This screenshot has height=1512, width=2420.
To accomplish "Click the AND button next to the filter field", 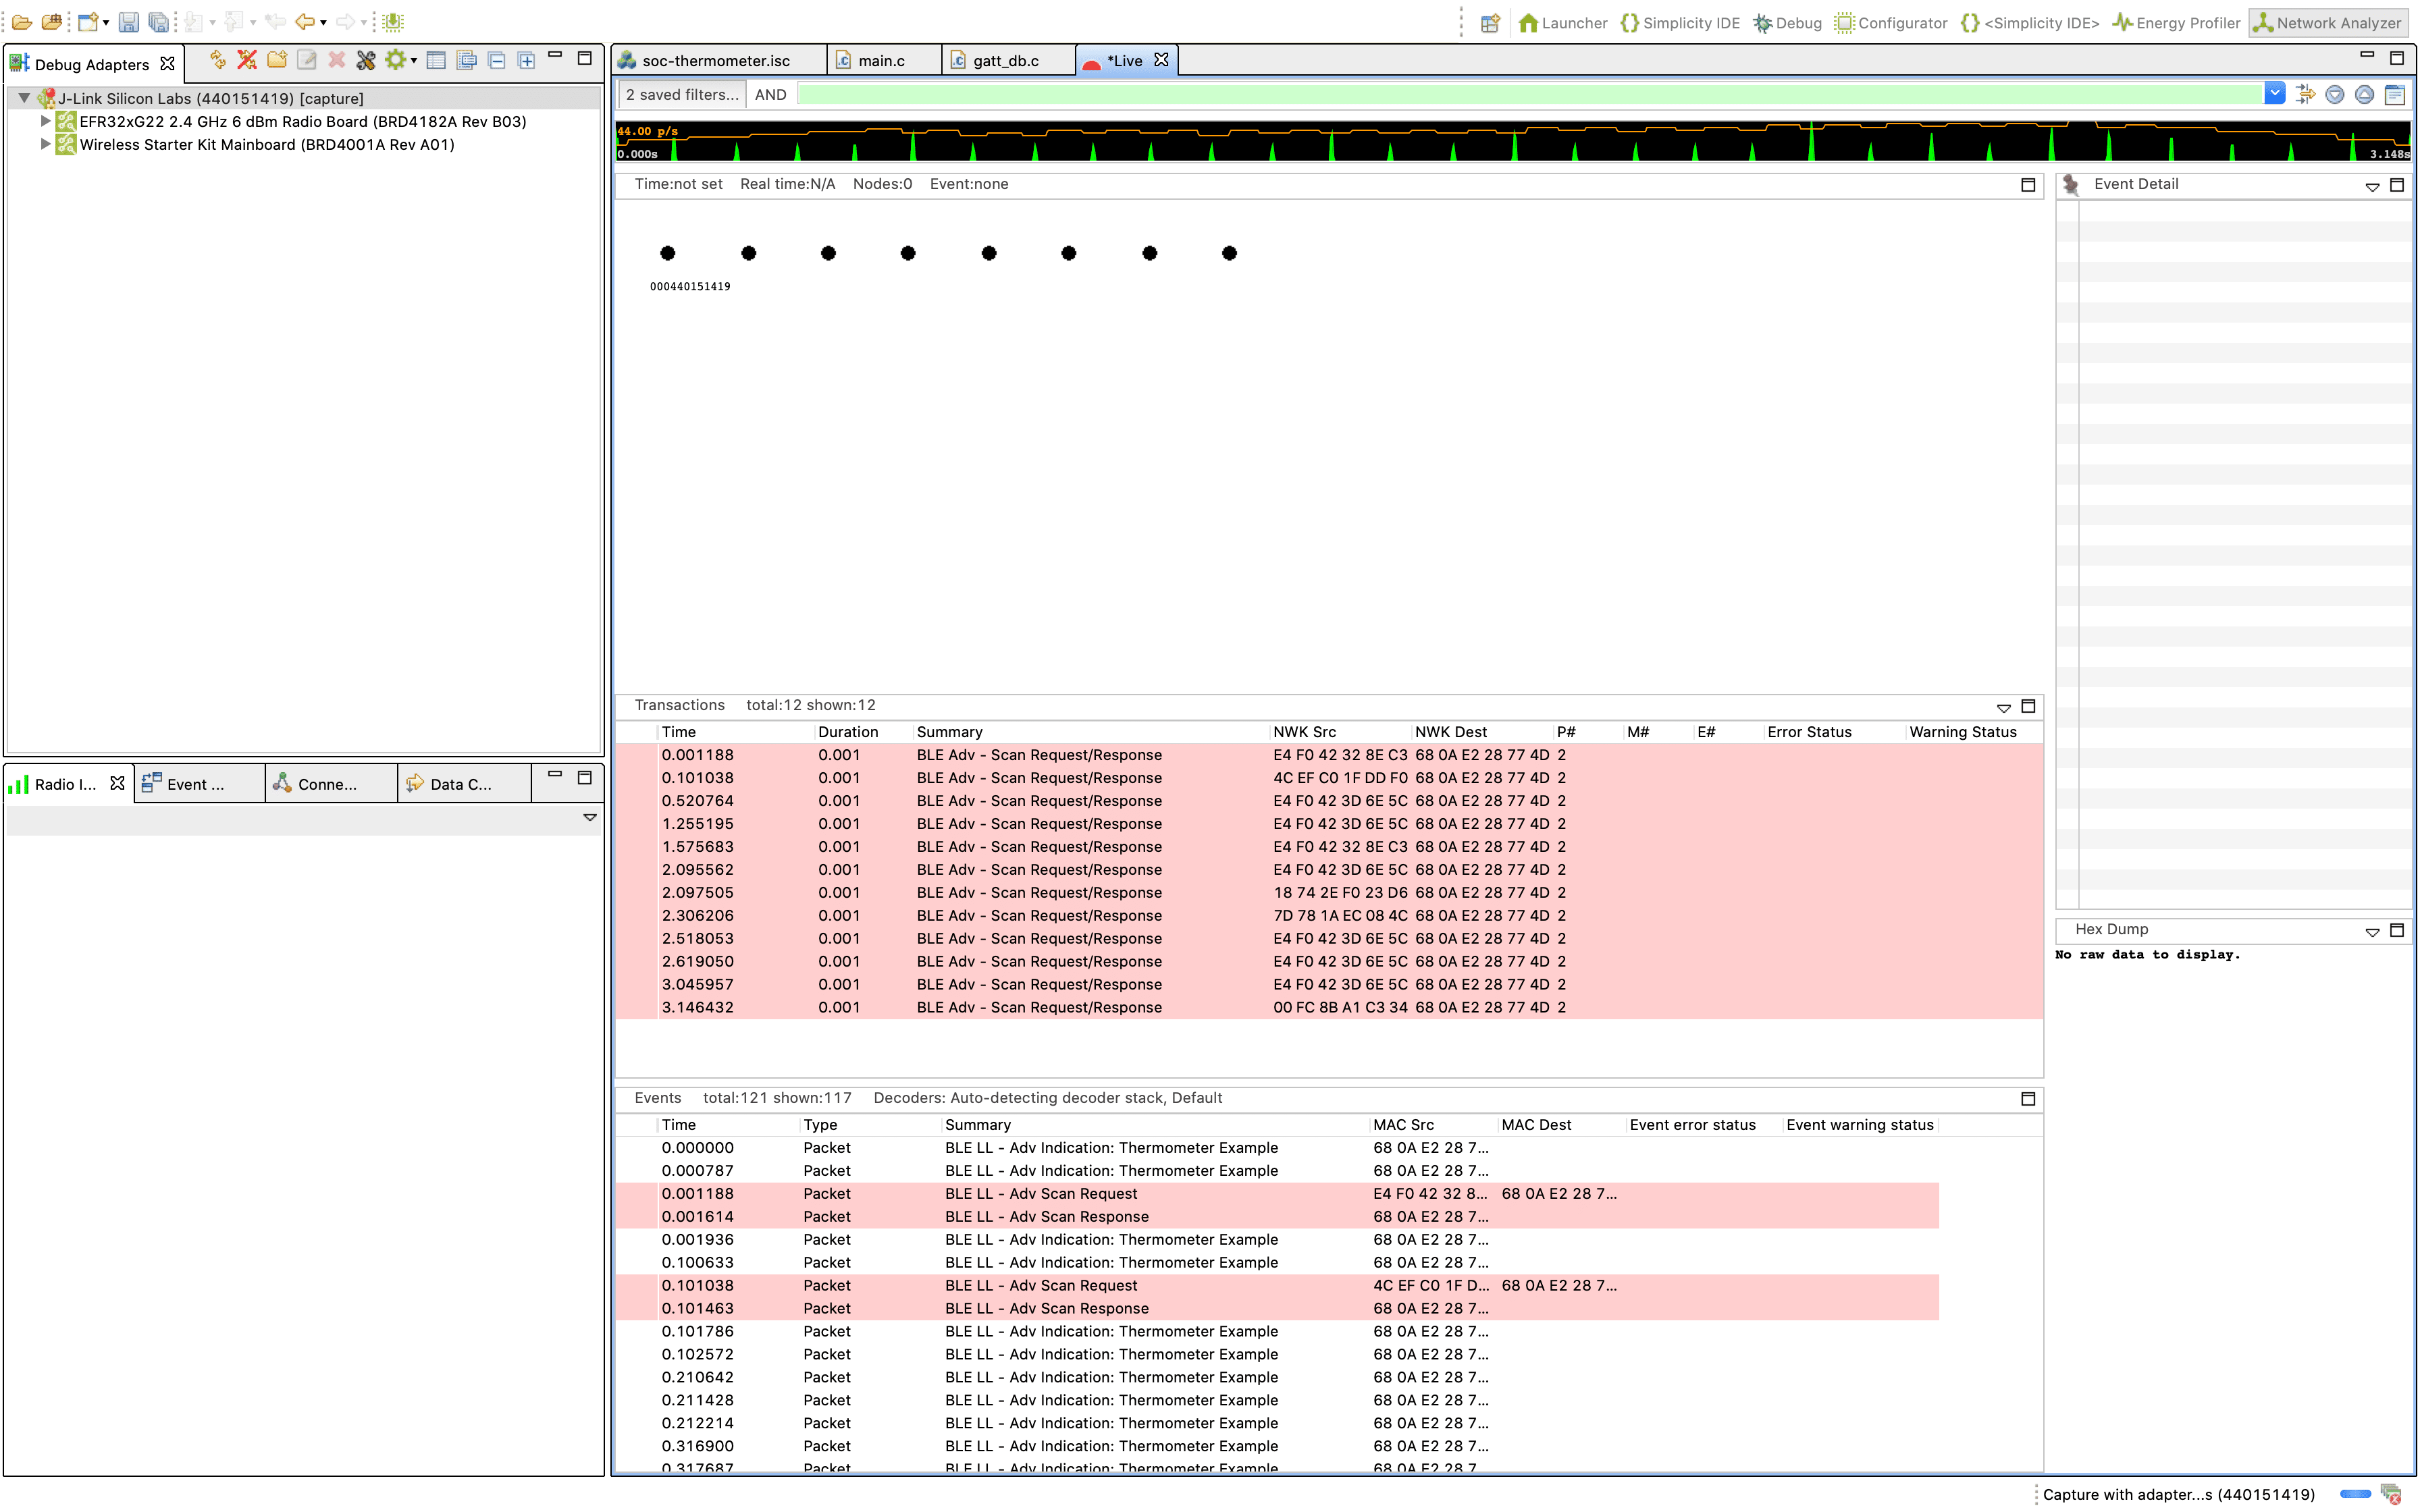I will click(x=770, y=93).
